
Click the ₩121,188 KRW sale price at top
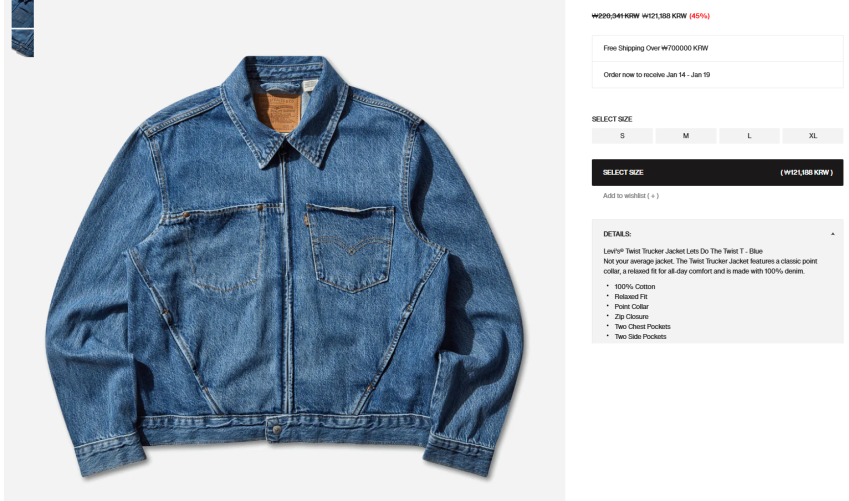(664, 16)
